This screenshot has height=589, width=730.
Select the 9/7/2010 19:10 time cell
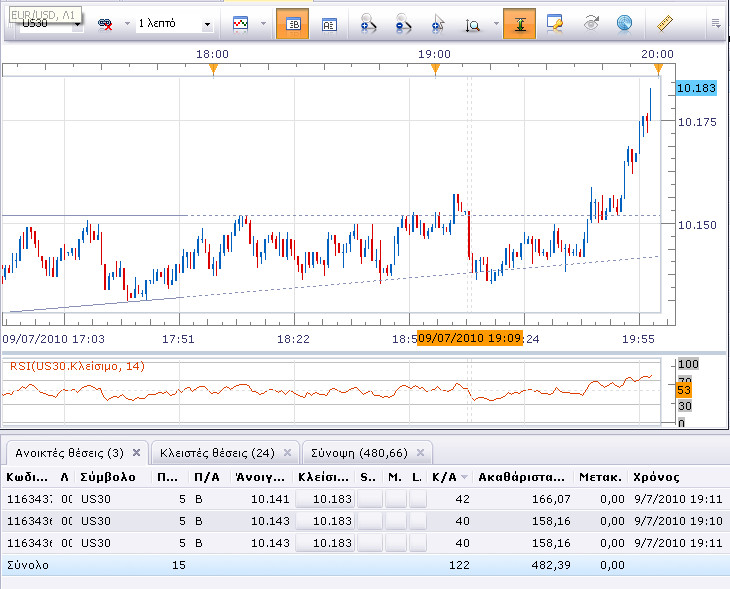(x=678, y=521)
